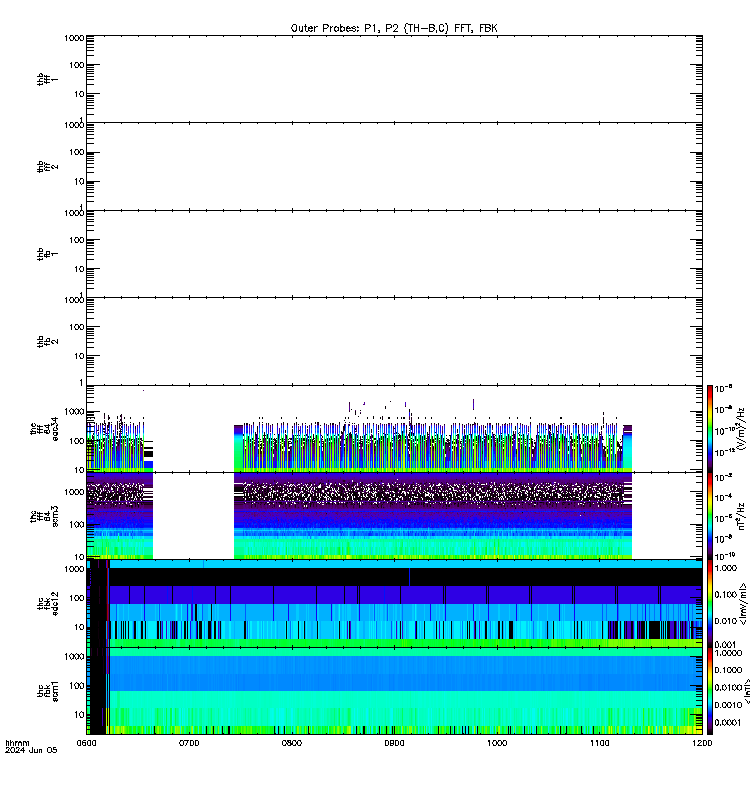Click the thc fbk edc12 spectrogram near 0800
The height and width of the screenshot is (800, 750).
coord(291,603)
